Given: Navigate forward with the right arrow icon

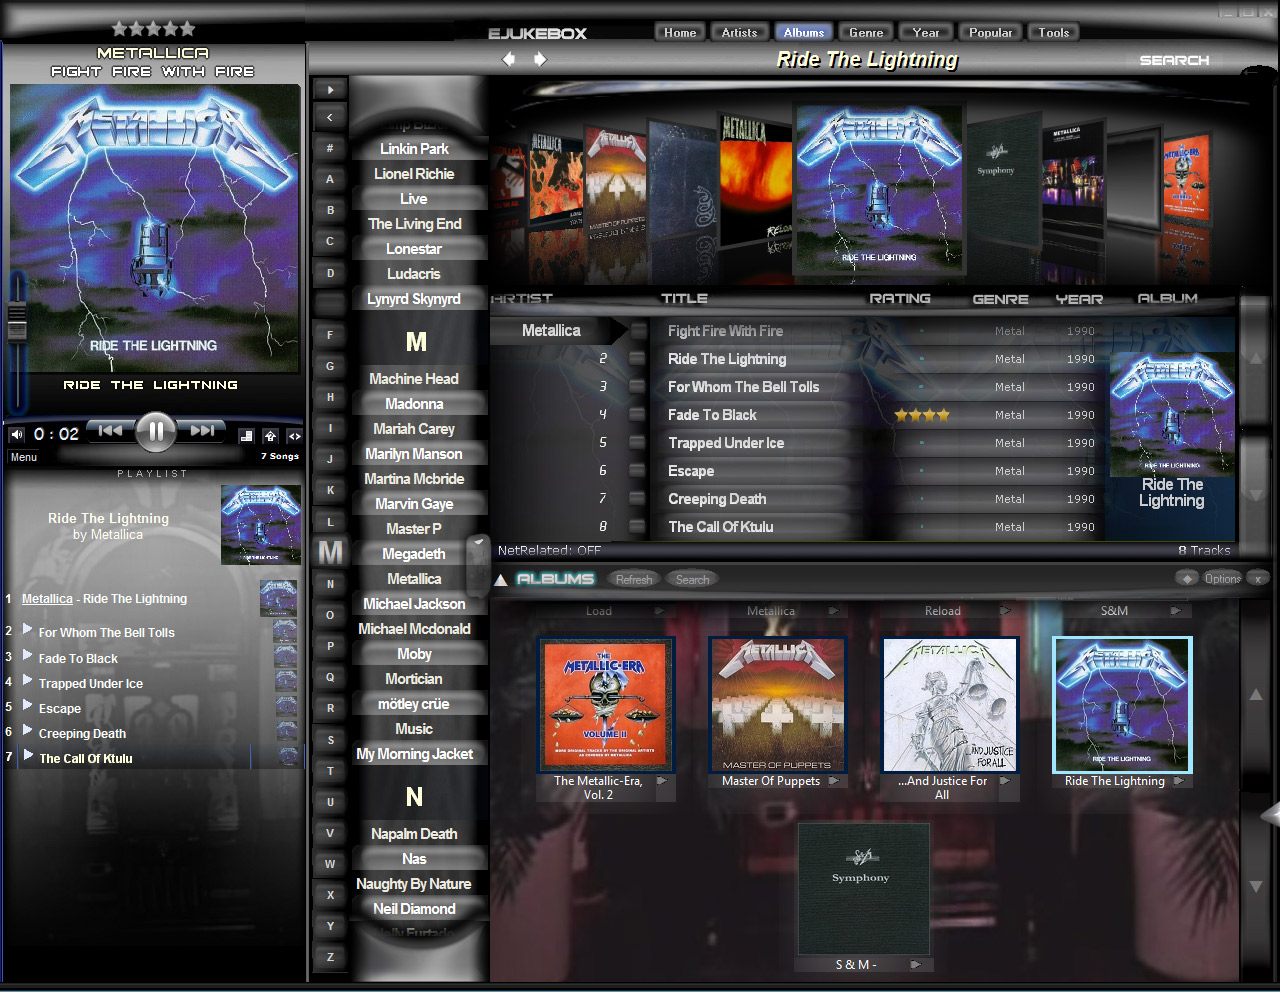Looking at the screenshot, I should click(540, 59).
